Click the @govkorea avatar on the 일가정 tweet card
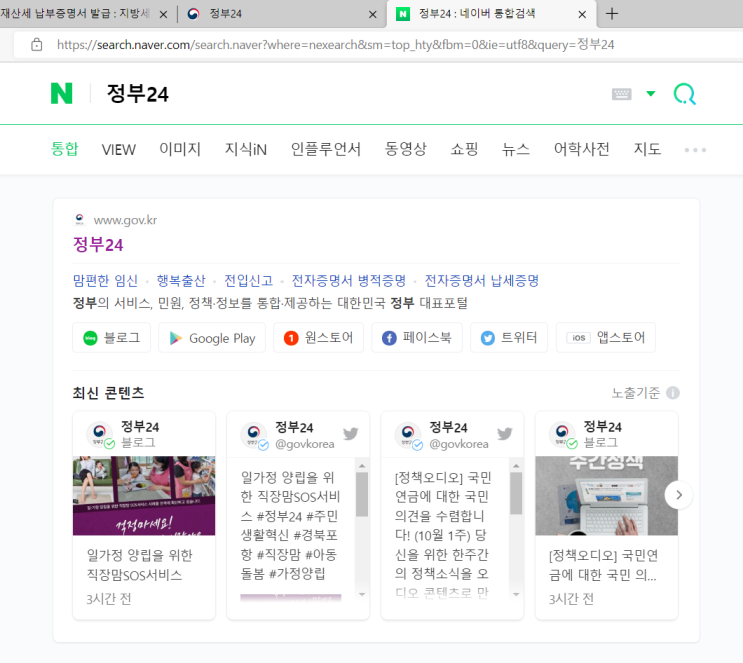The image size is (743, 663). click(x=254, y=435)
